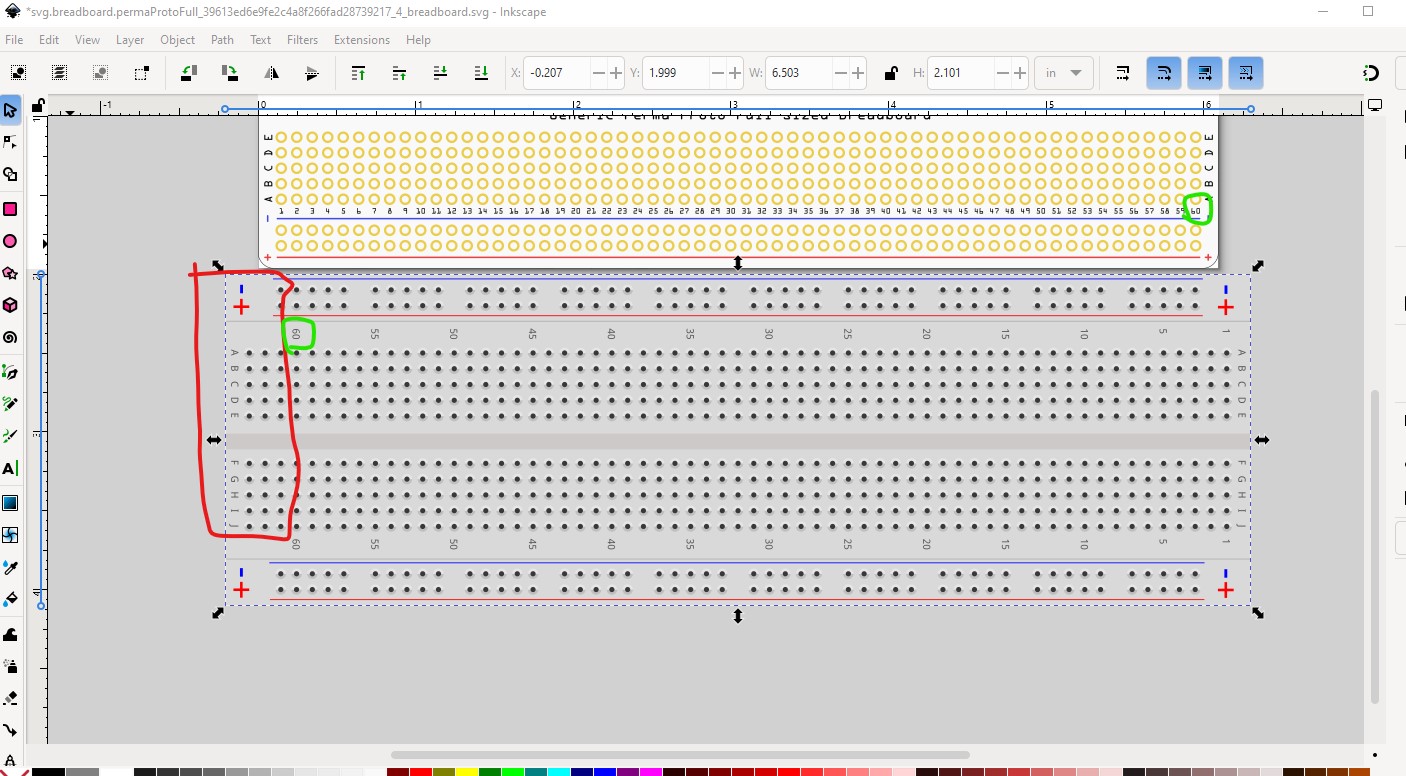Screen dimensions: 1406x776
Task: Open the File menu
Action: 14,40
